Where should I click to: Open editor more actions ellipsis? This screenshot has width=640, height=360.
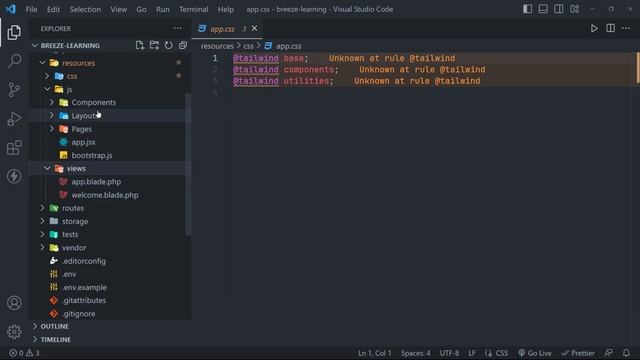626,28
